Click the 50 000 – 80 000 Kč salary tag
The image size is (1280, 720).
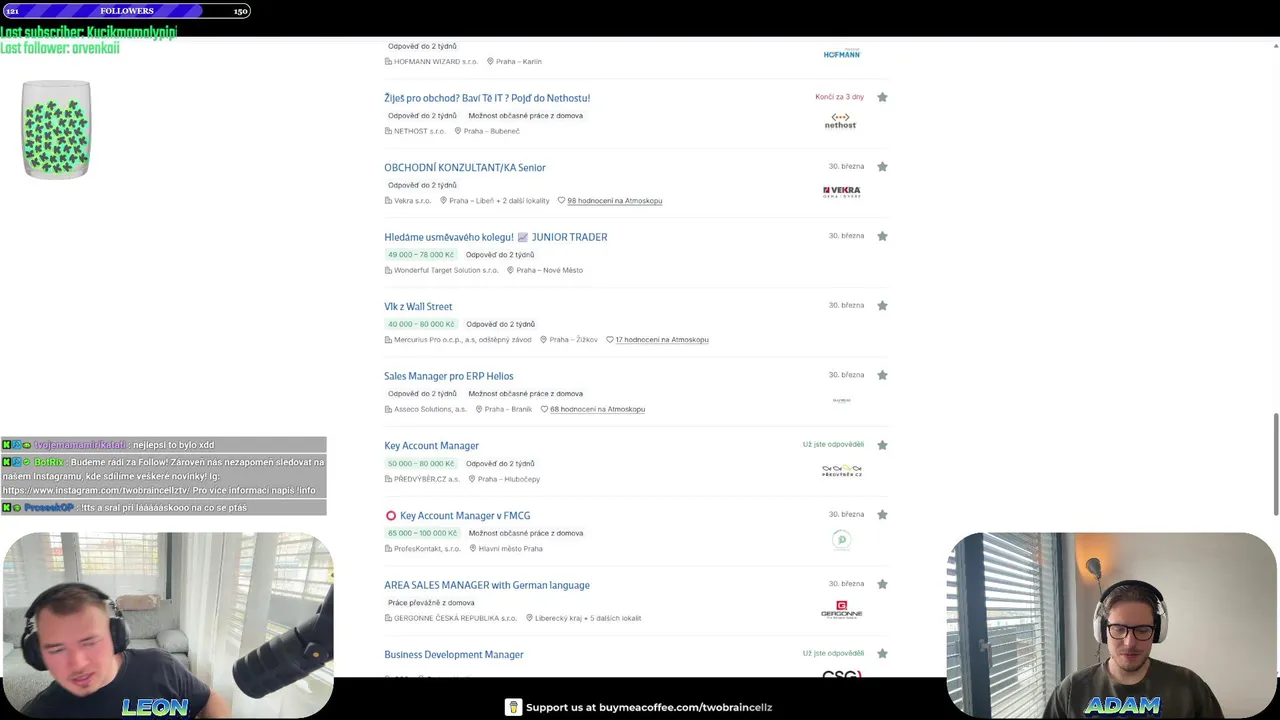[421, 464]
